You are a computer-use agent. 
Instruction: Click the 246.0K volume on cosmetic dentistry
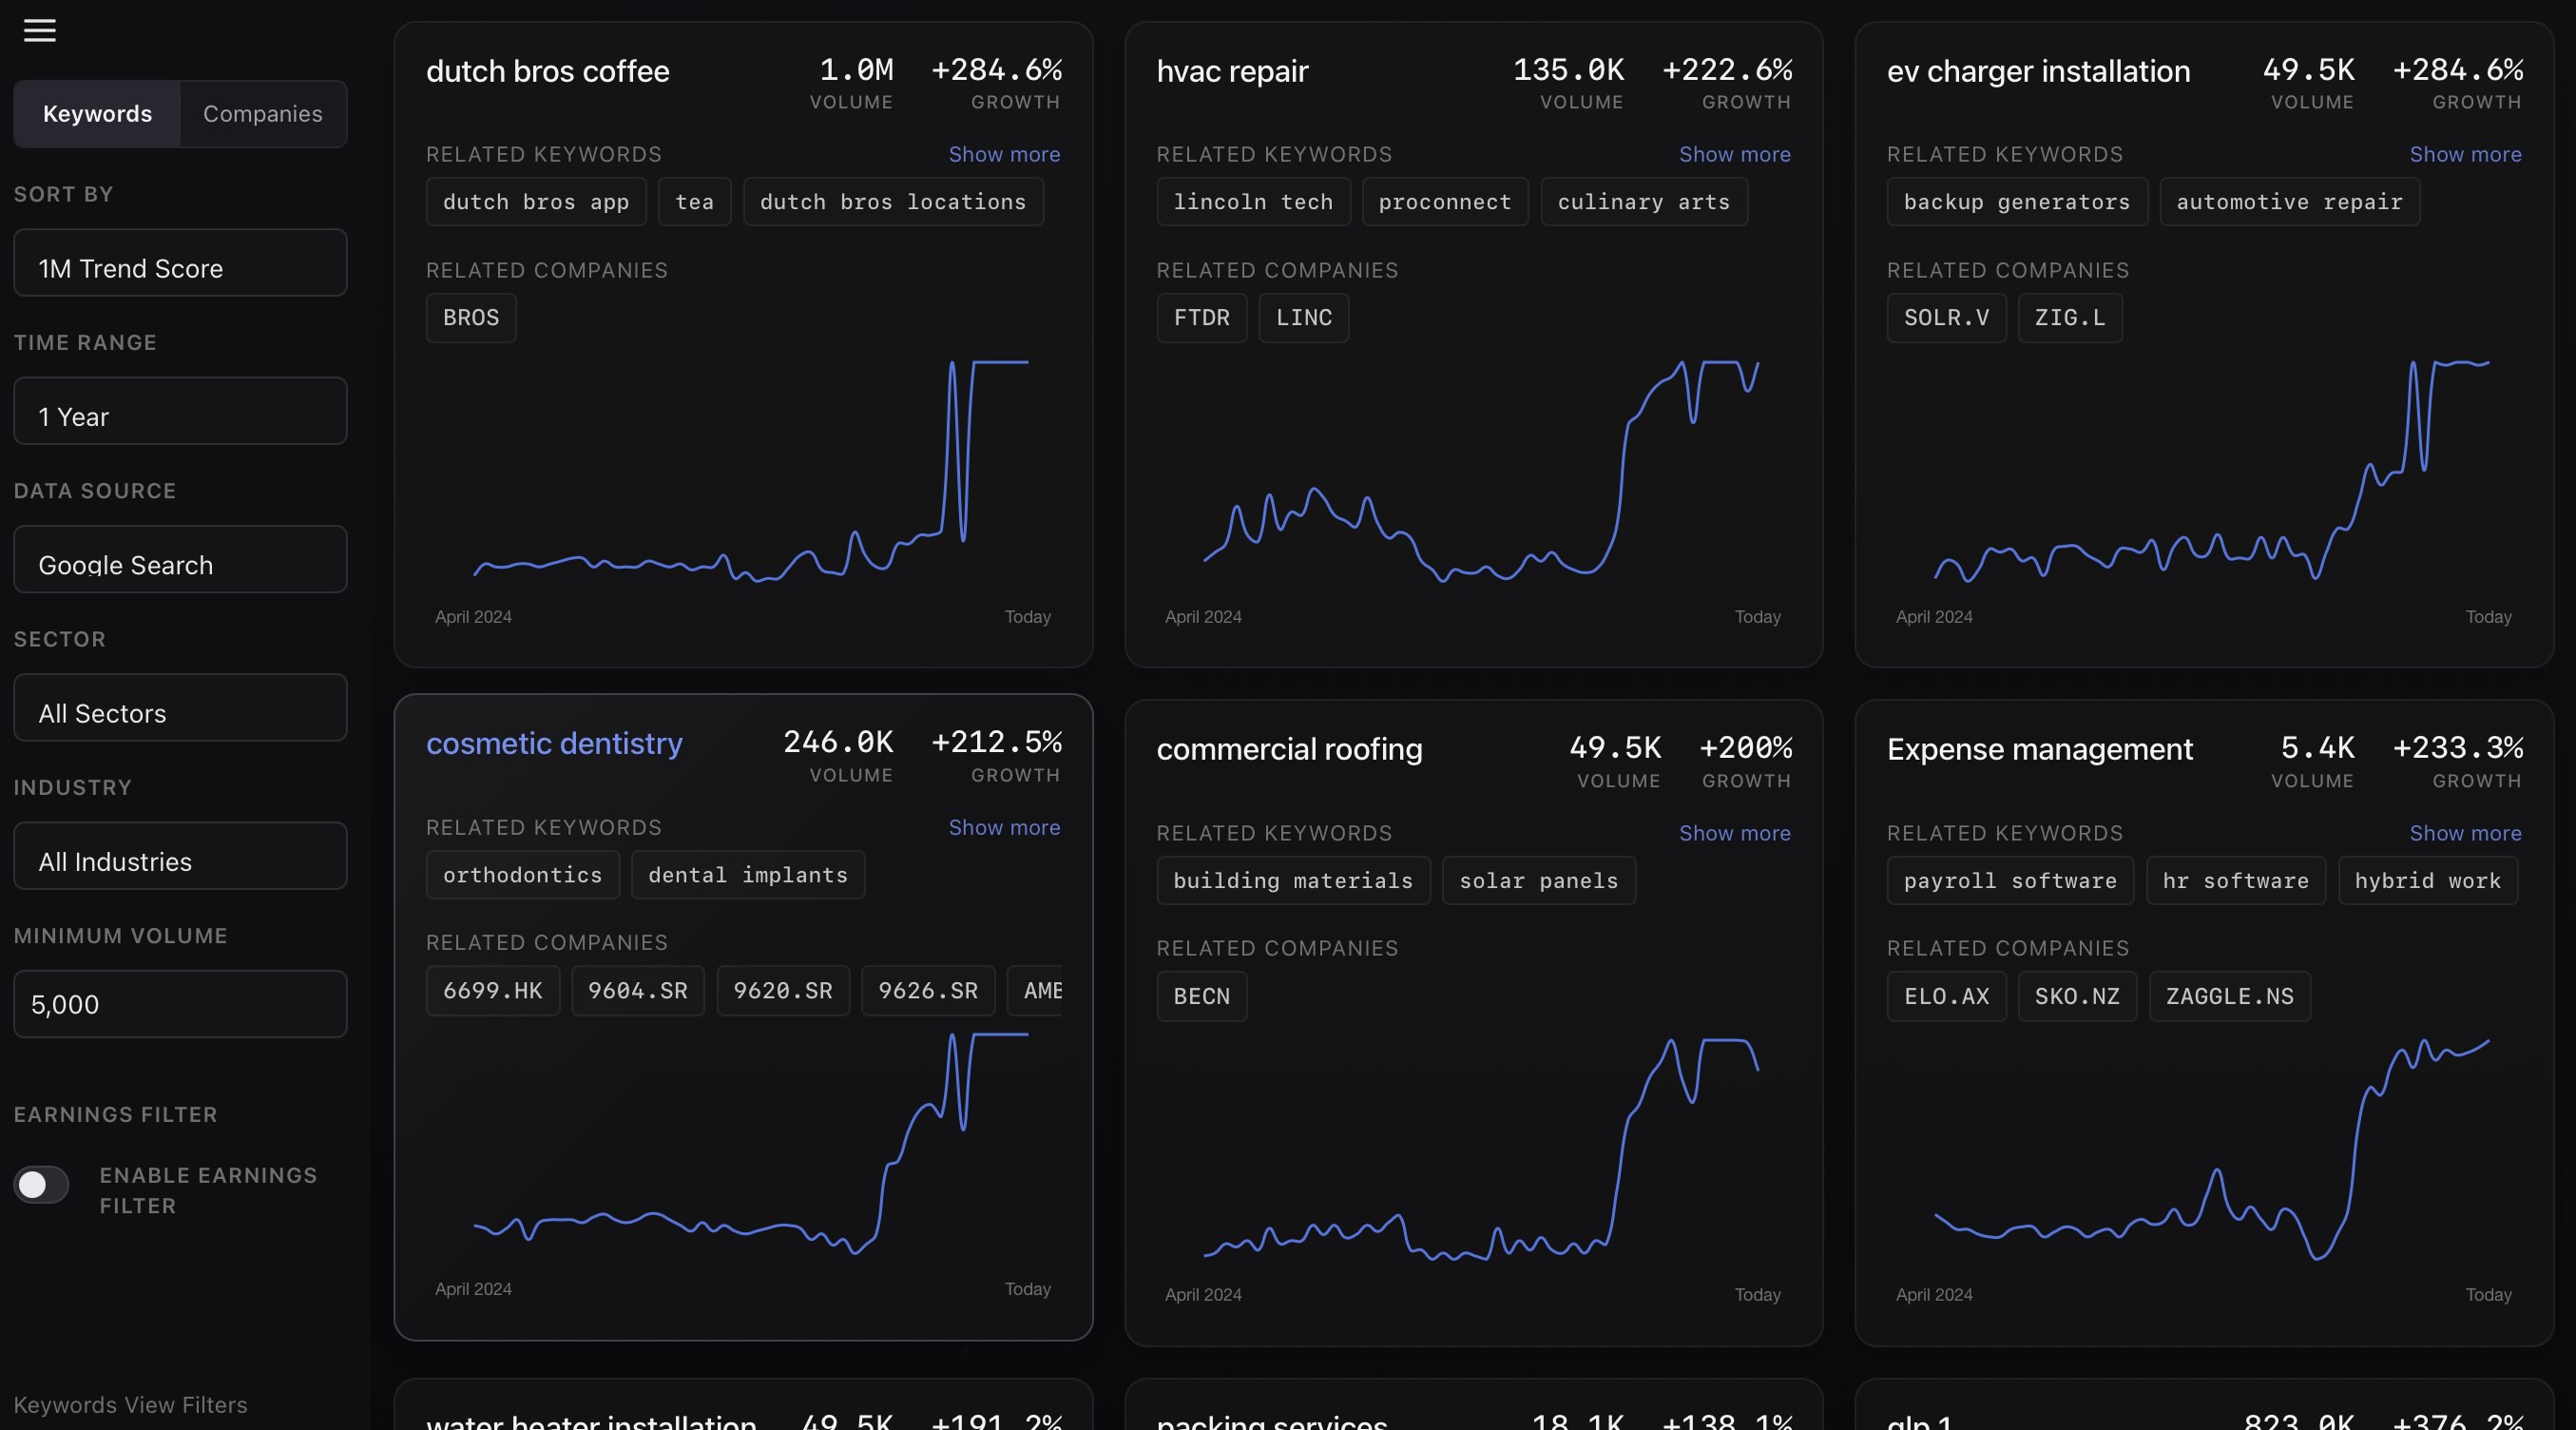pos(838,742)
